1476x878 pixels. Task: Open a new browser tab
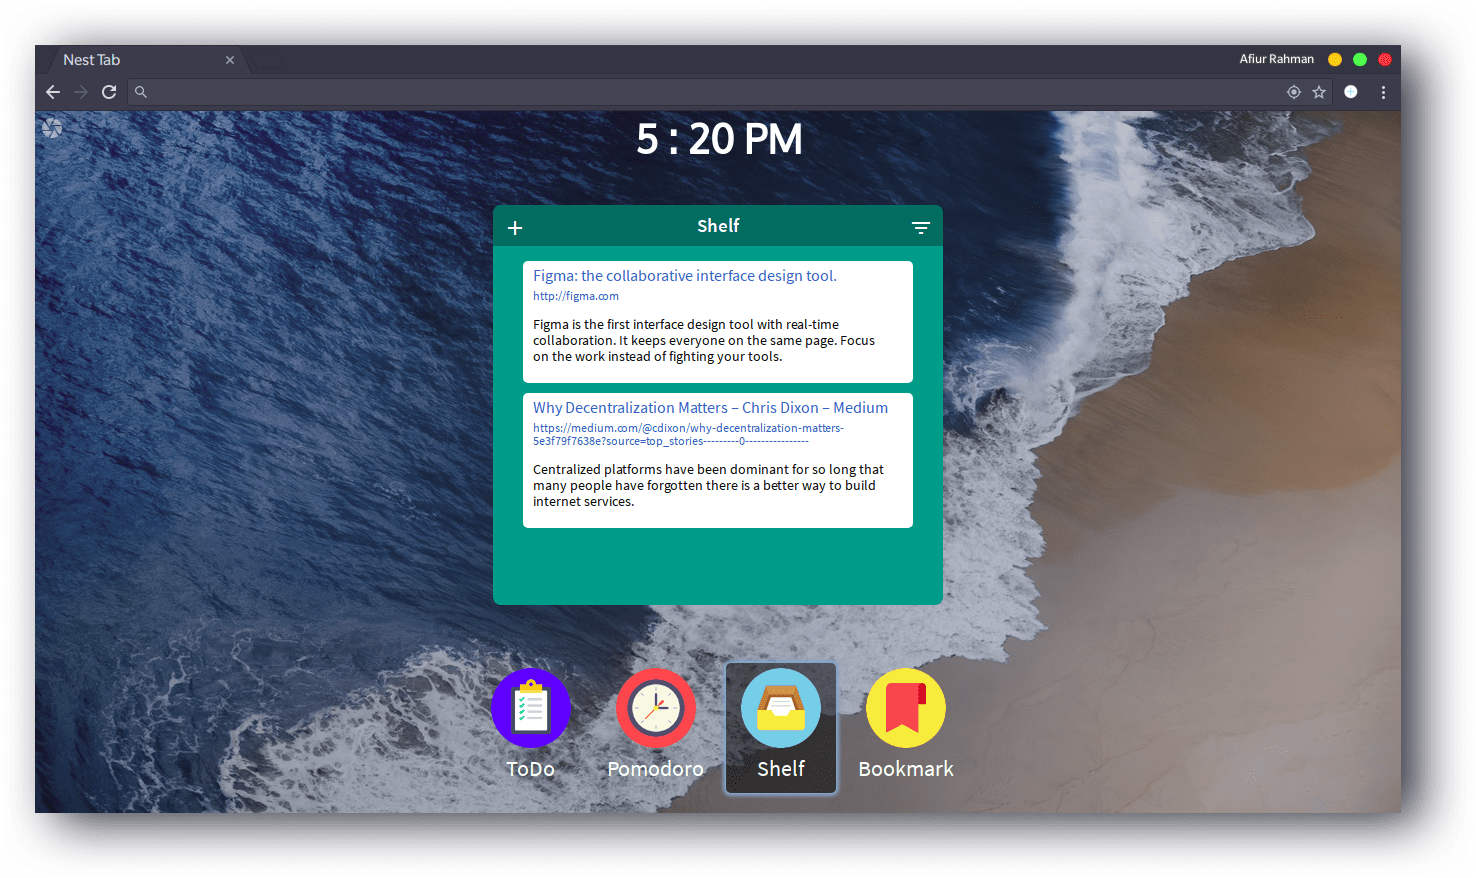(267, 61)
